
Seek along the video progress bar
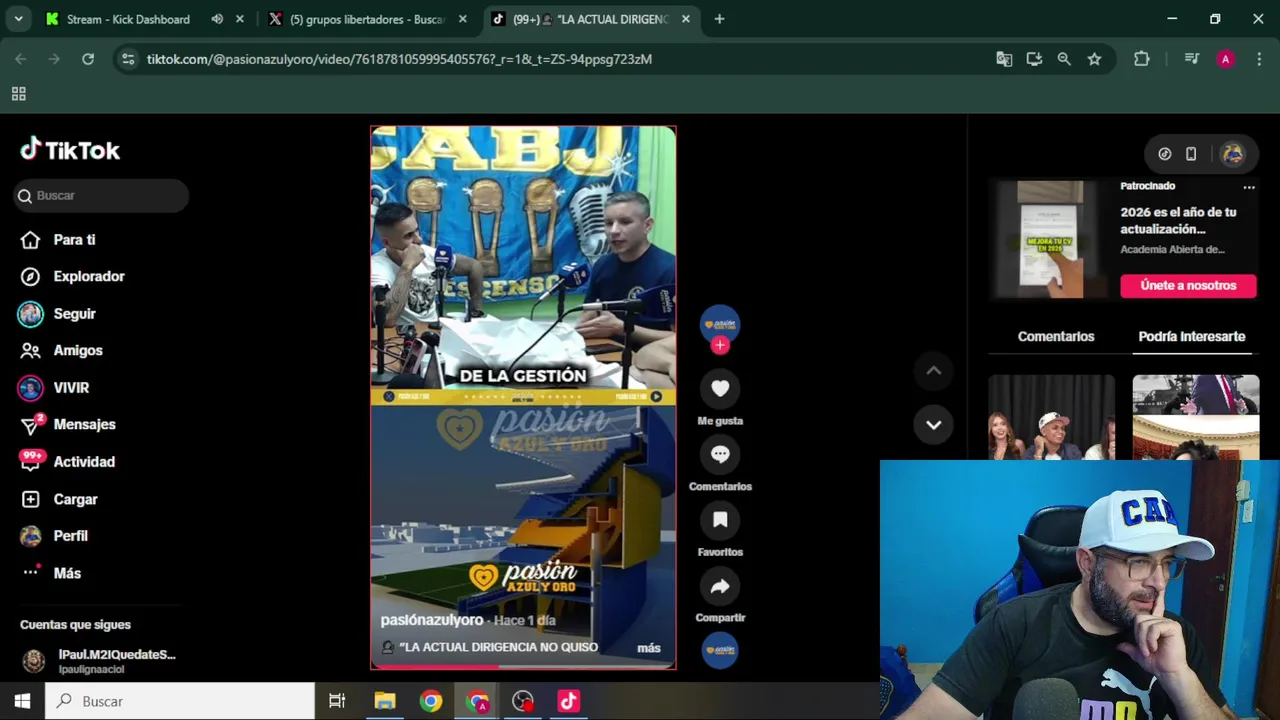point(523,667)
